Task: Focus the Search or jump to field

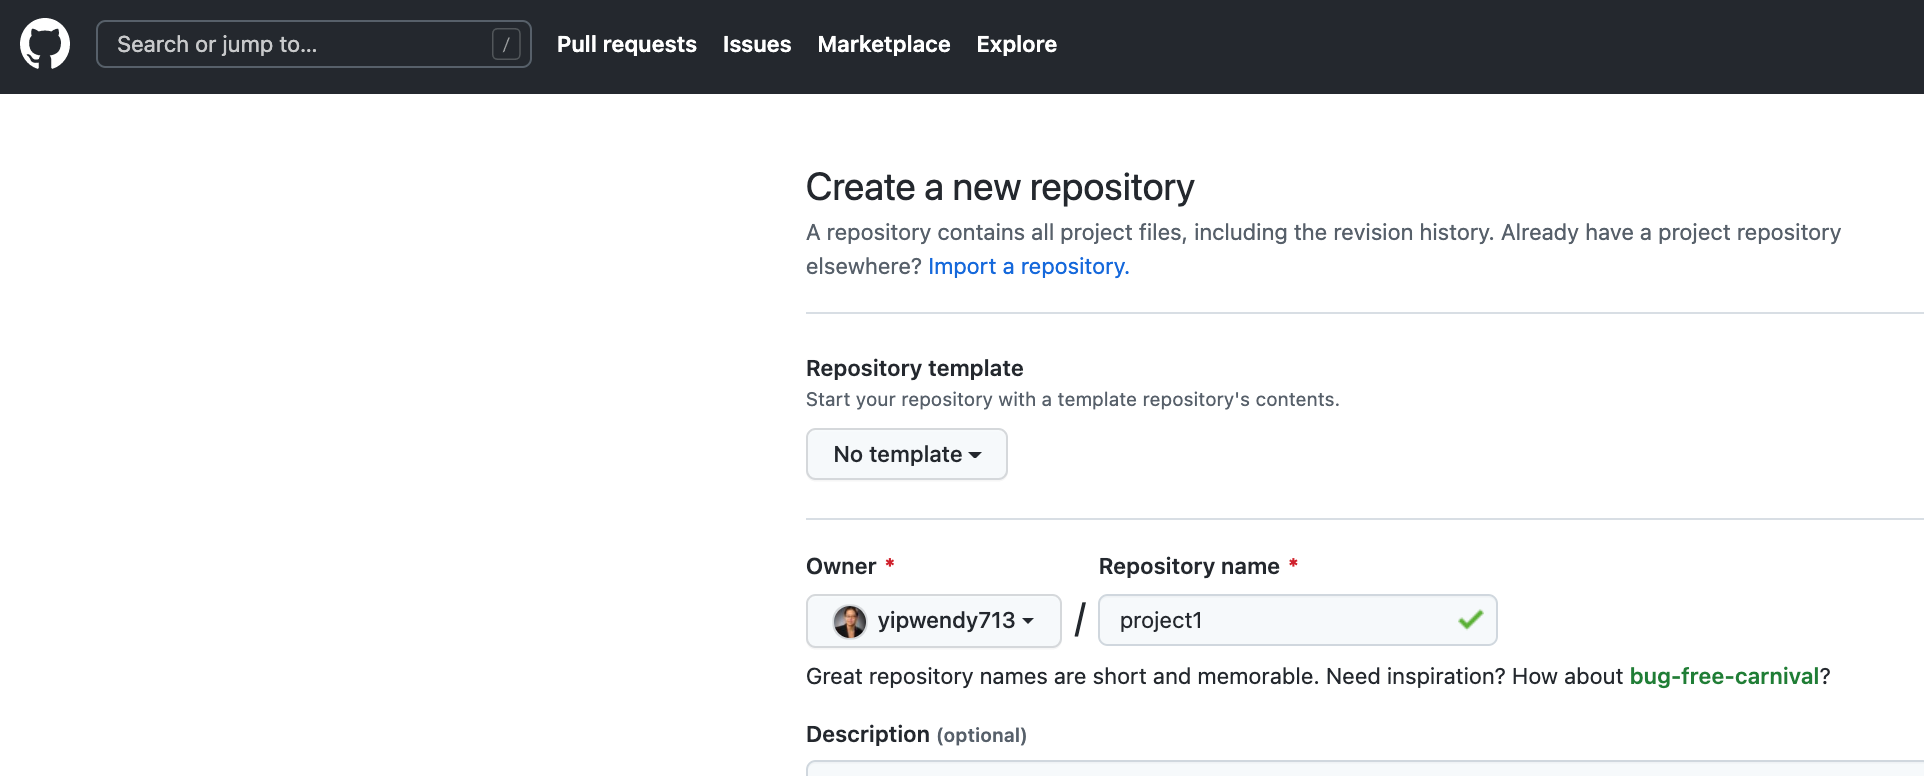Action: click(300, 44)
